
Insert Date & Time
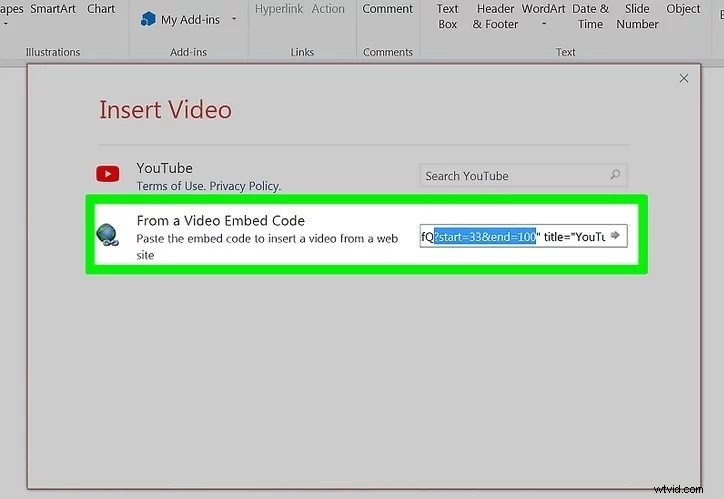[591, 16]
